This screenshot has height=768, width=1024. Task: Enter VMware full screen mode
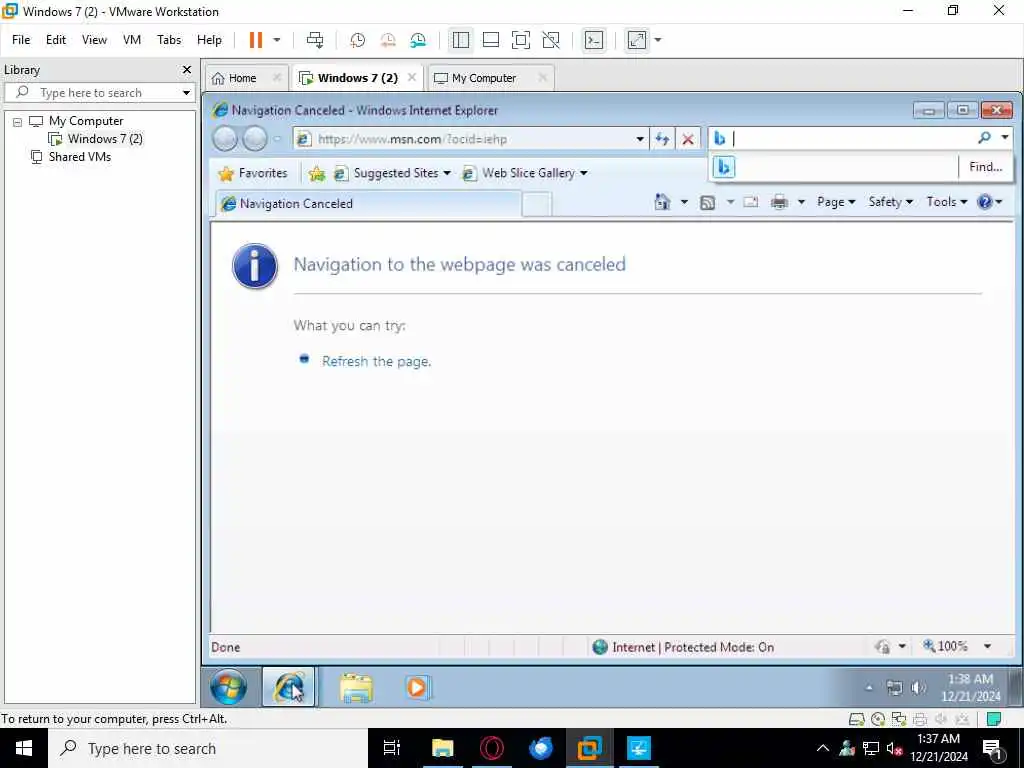point(520,40)
